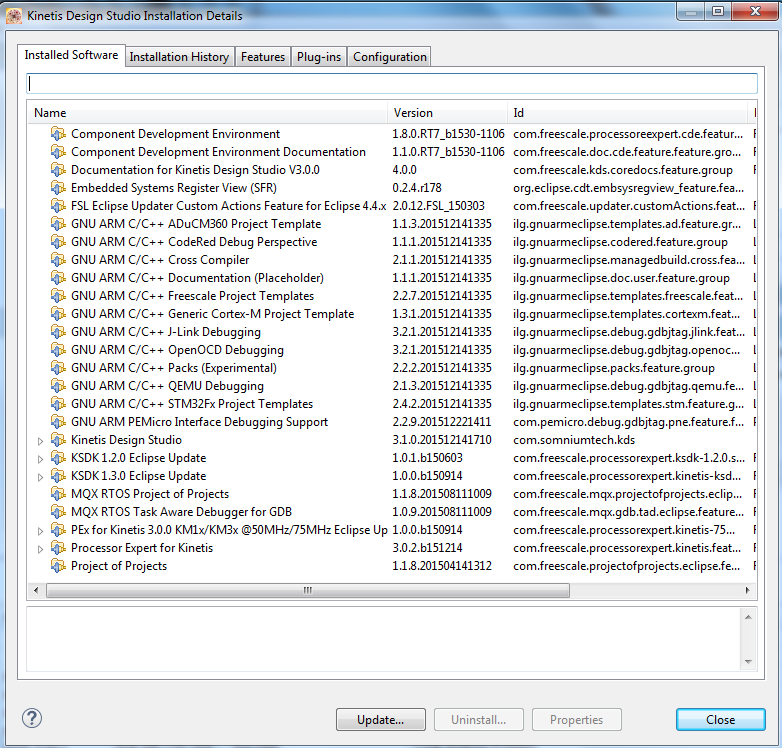Click the id com.somniumtech.kds
Image resolution: width=782 pixels, height=748 pixels.
tap(574, 440)
